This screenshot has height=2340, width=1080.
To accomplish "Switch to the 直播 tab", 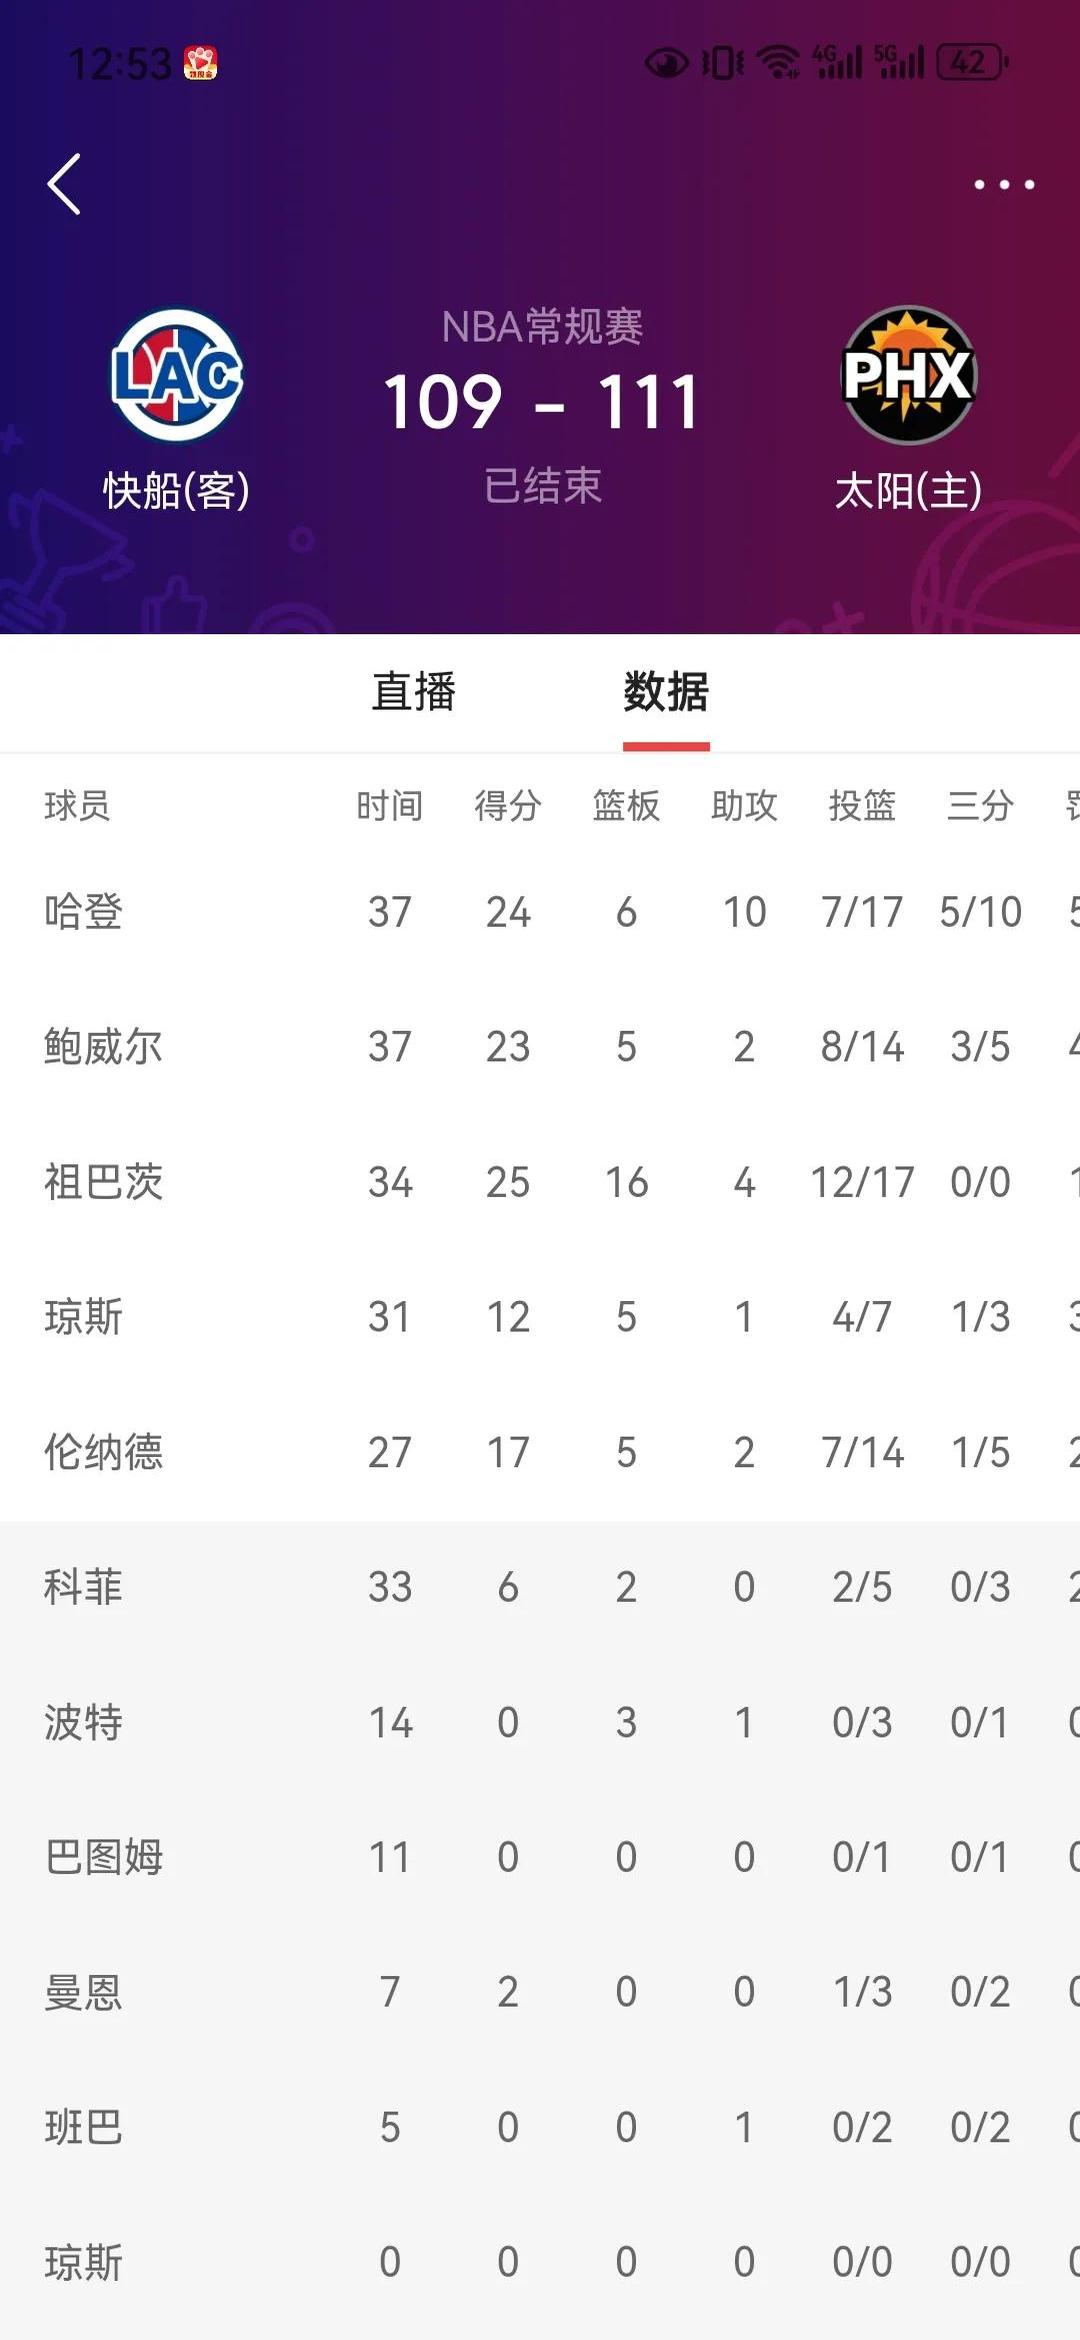I will 414,692.
